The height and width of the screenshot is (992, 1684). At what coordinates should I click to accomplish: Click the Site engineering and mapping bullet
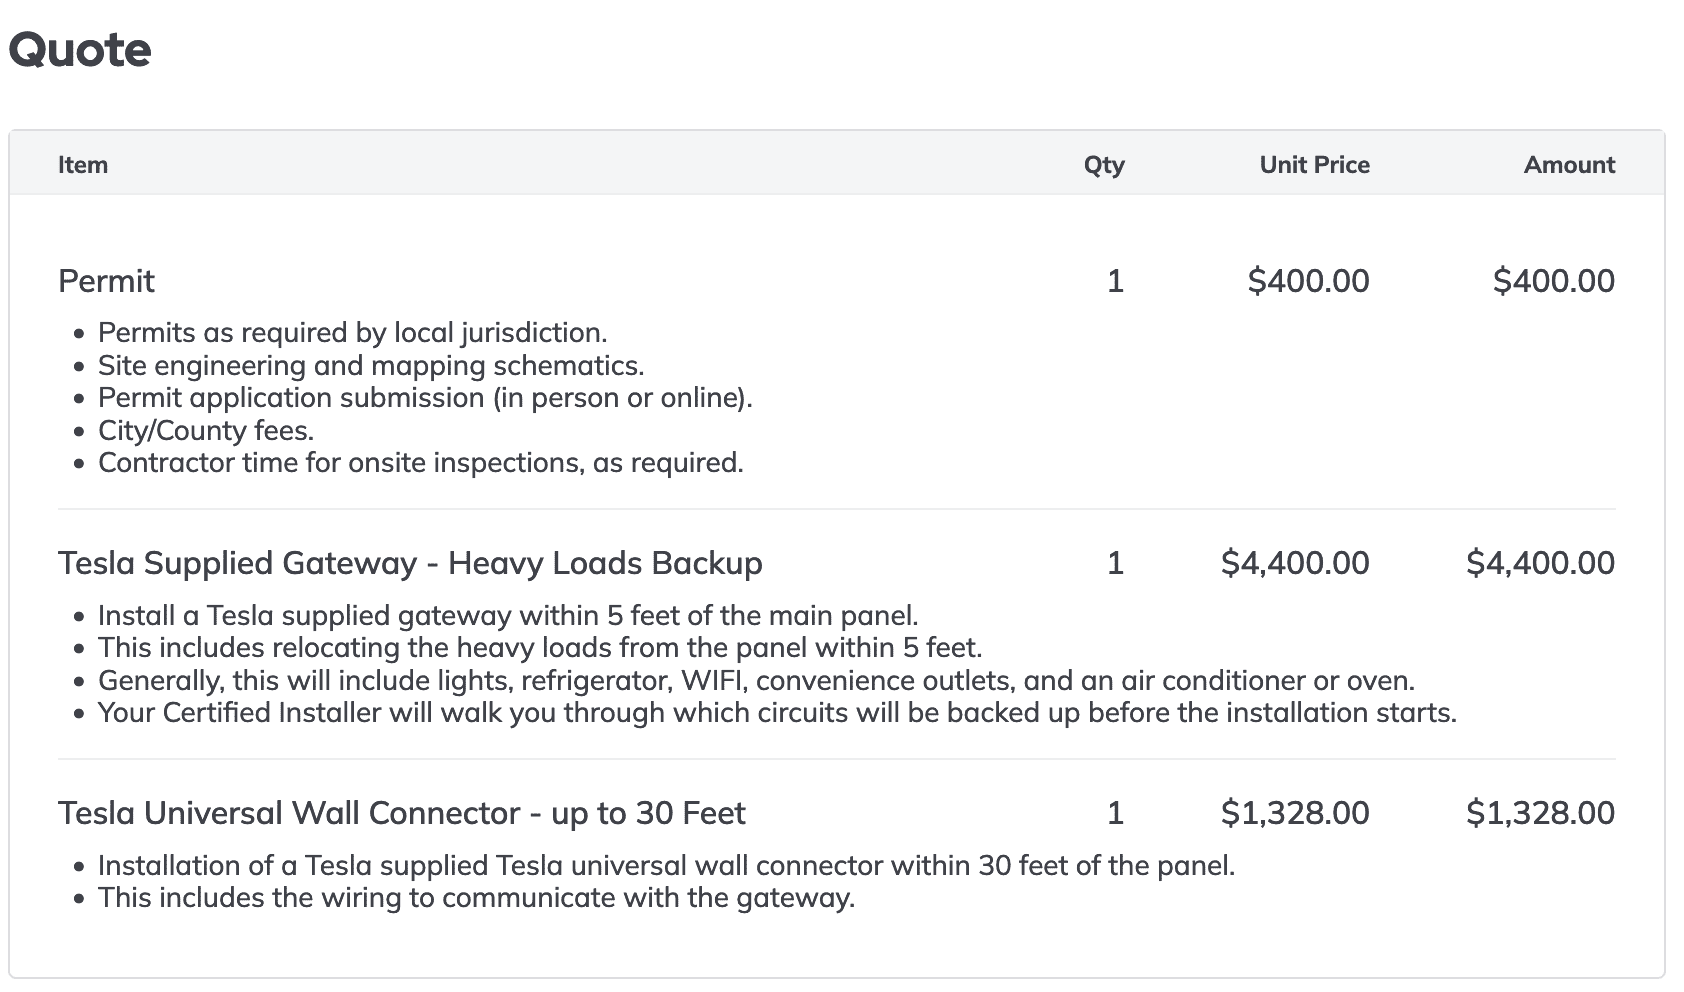(x=371, y=366)
